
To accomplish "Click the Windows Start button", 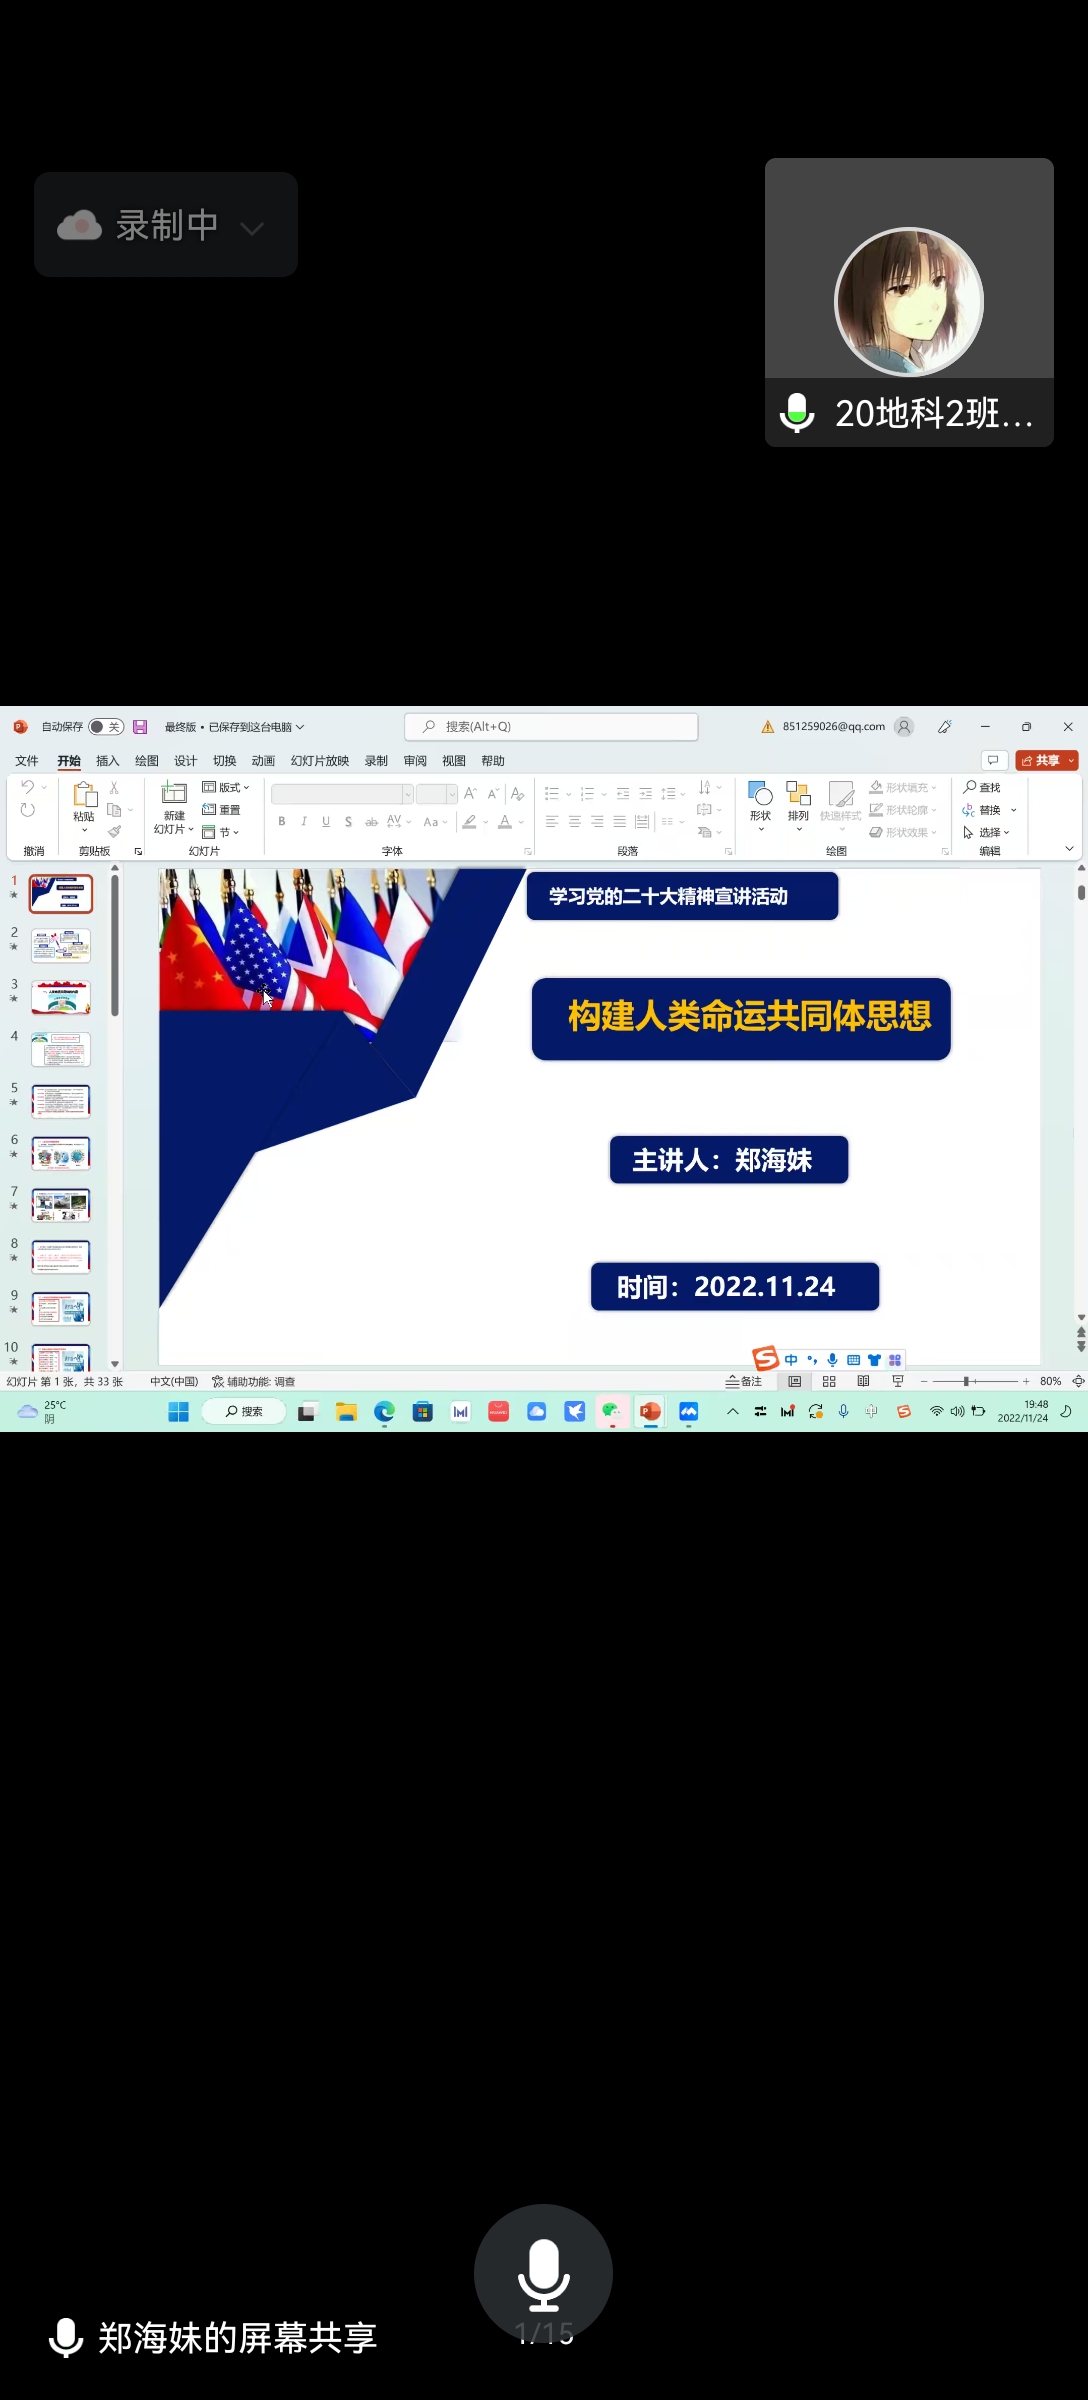I will (179, 1411).
